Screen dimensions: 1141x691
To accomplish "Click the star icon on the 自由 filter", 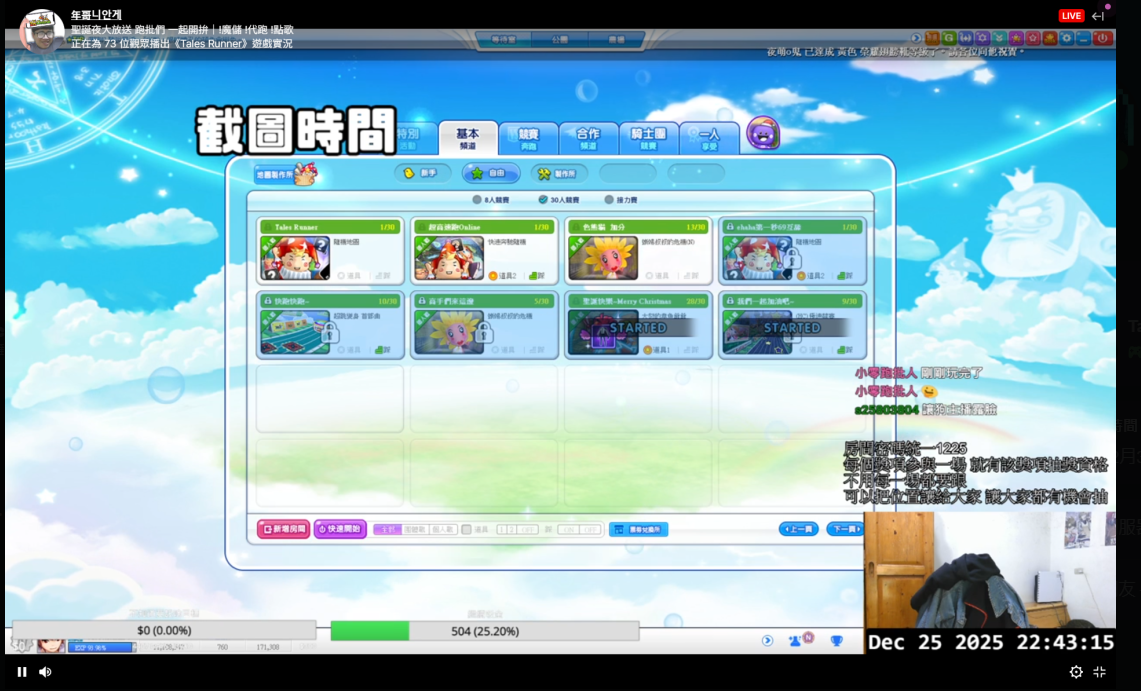I will coord(477,172).
